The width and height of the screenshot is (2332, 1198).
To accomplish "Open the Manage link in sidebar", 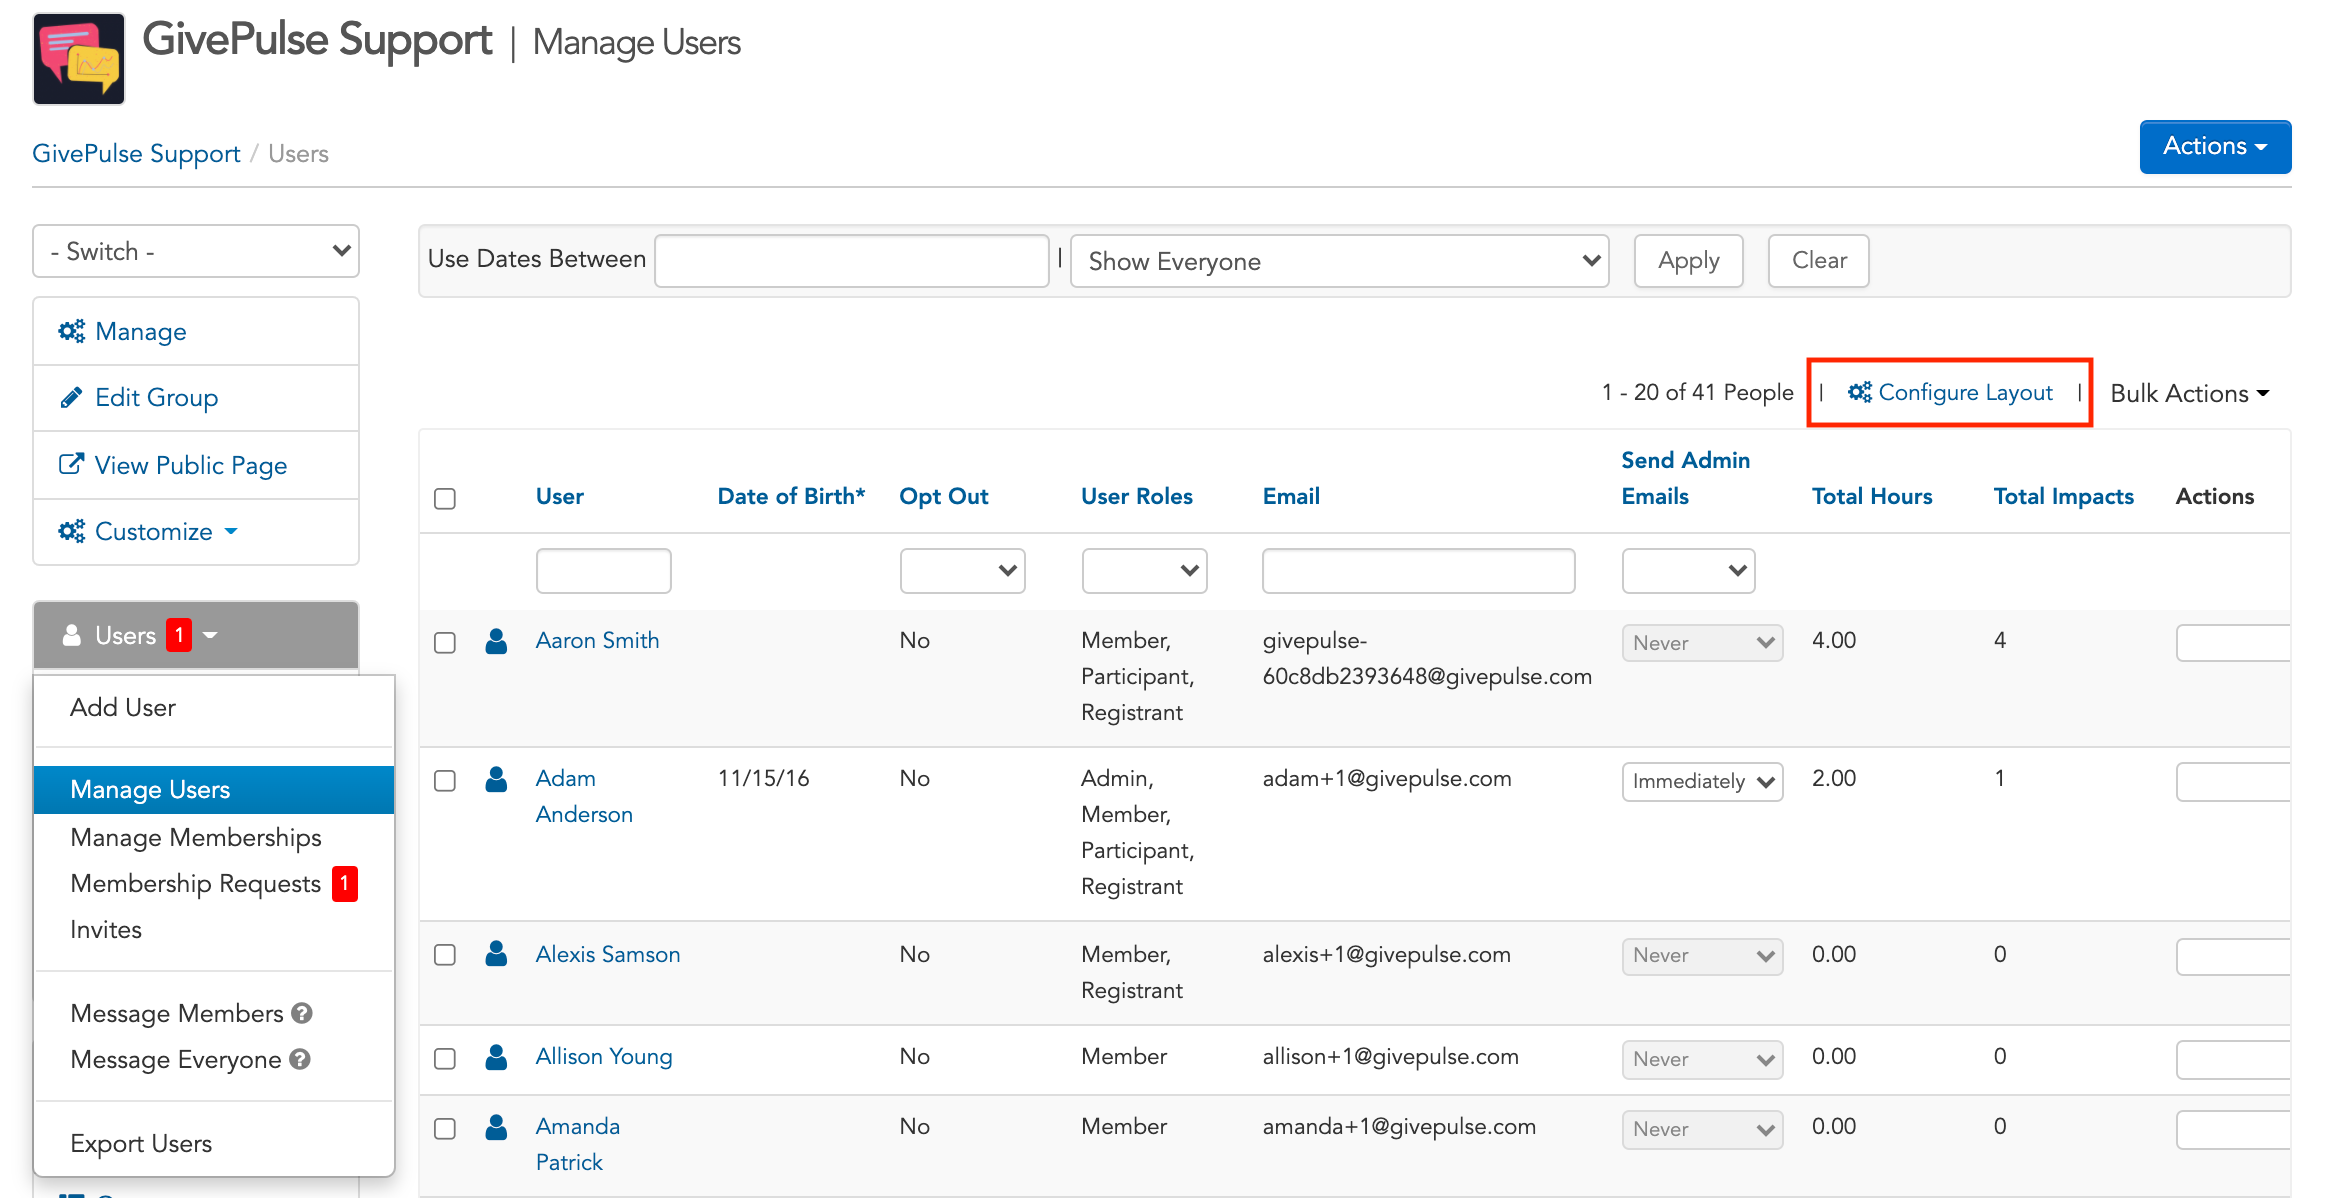I will click(x=196, y=331).
